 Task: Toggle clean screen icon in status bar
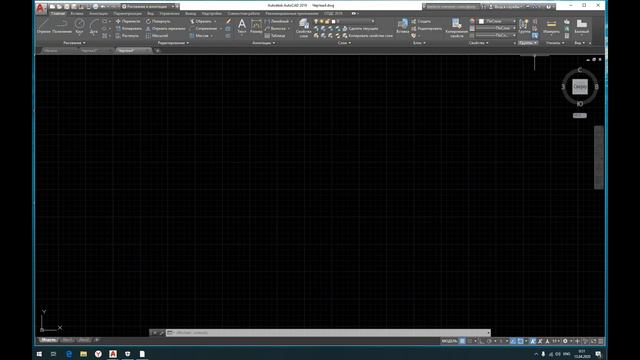pyautogui.click(x=593, y=341)
